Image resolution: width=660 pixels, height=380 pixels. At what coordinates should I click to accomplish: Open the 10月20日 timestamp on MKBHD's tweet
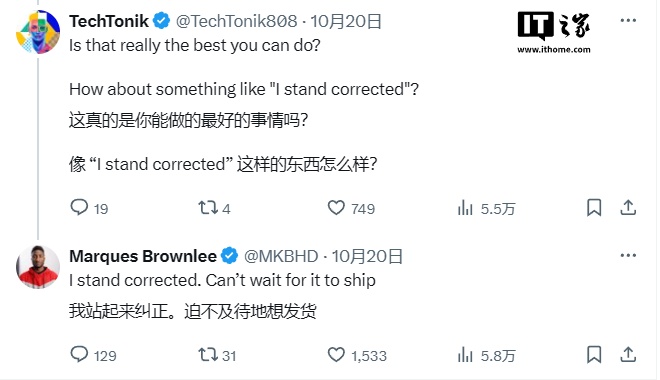coord(367,256)
